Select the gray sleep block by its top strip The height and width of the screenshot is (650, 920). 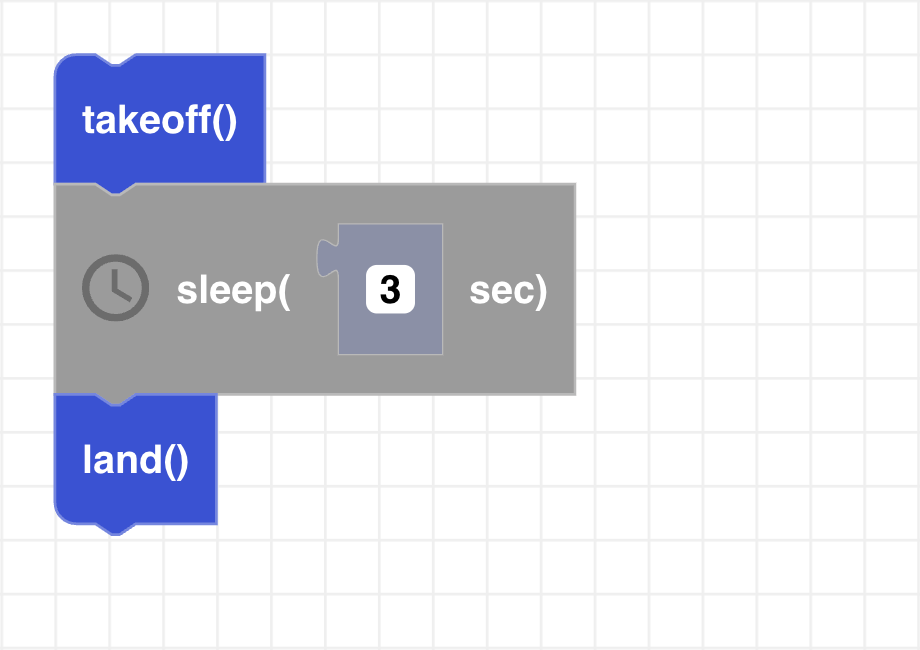point(400,200)
